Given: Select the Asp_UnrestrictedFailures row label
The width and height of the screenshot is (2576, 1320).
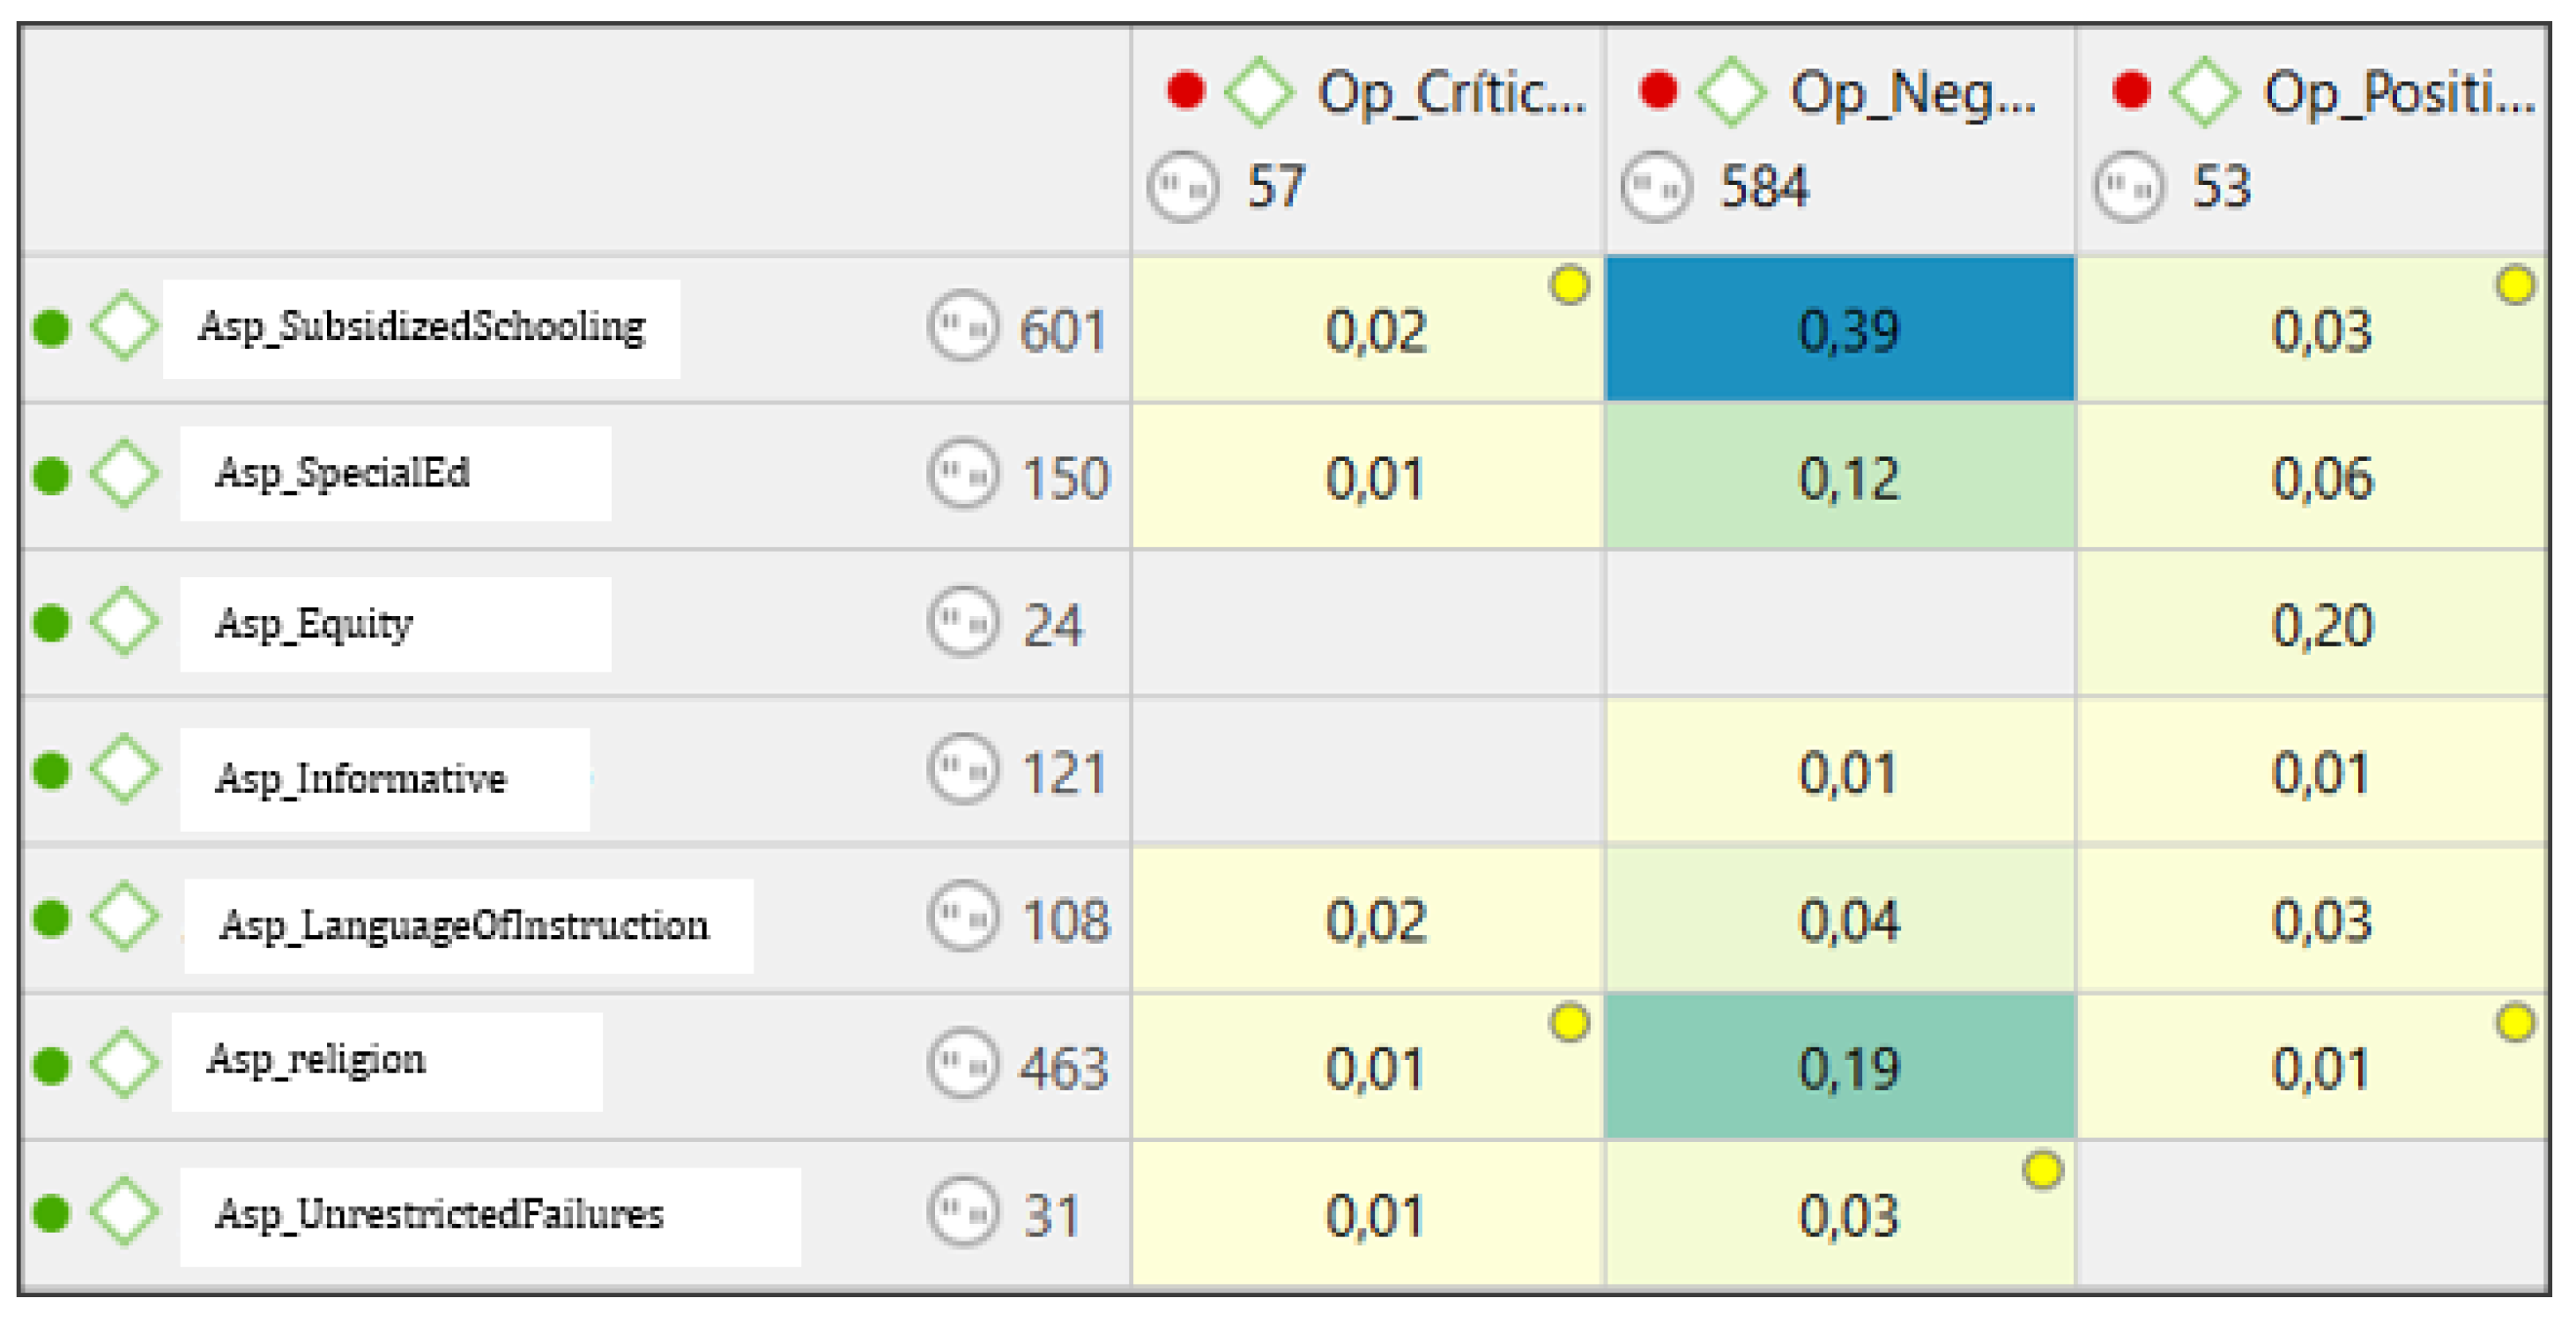Looking at the screenshot, I should 440,1214.
